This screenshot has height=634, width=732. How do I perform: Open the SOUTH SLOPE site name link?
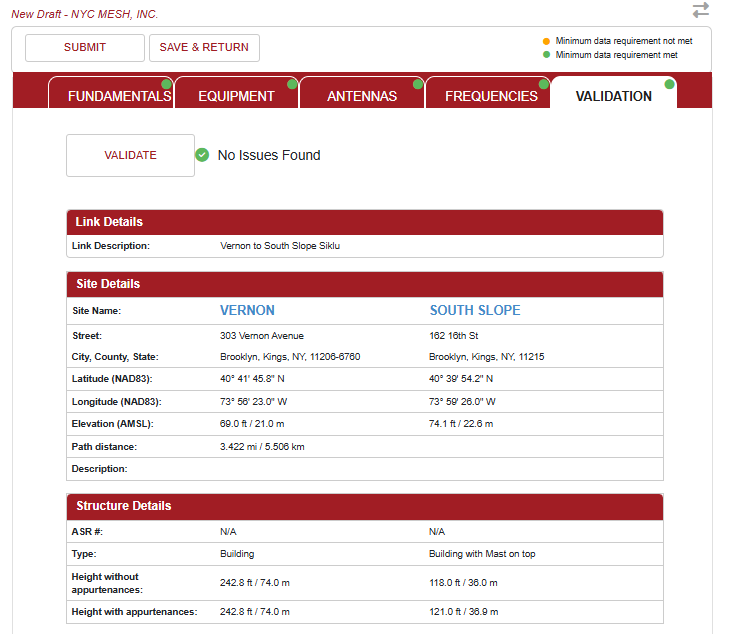(475, 310)
